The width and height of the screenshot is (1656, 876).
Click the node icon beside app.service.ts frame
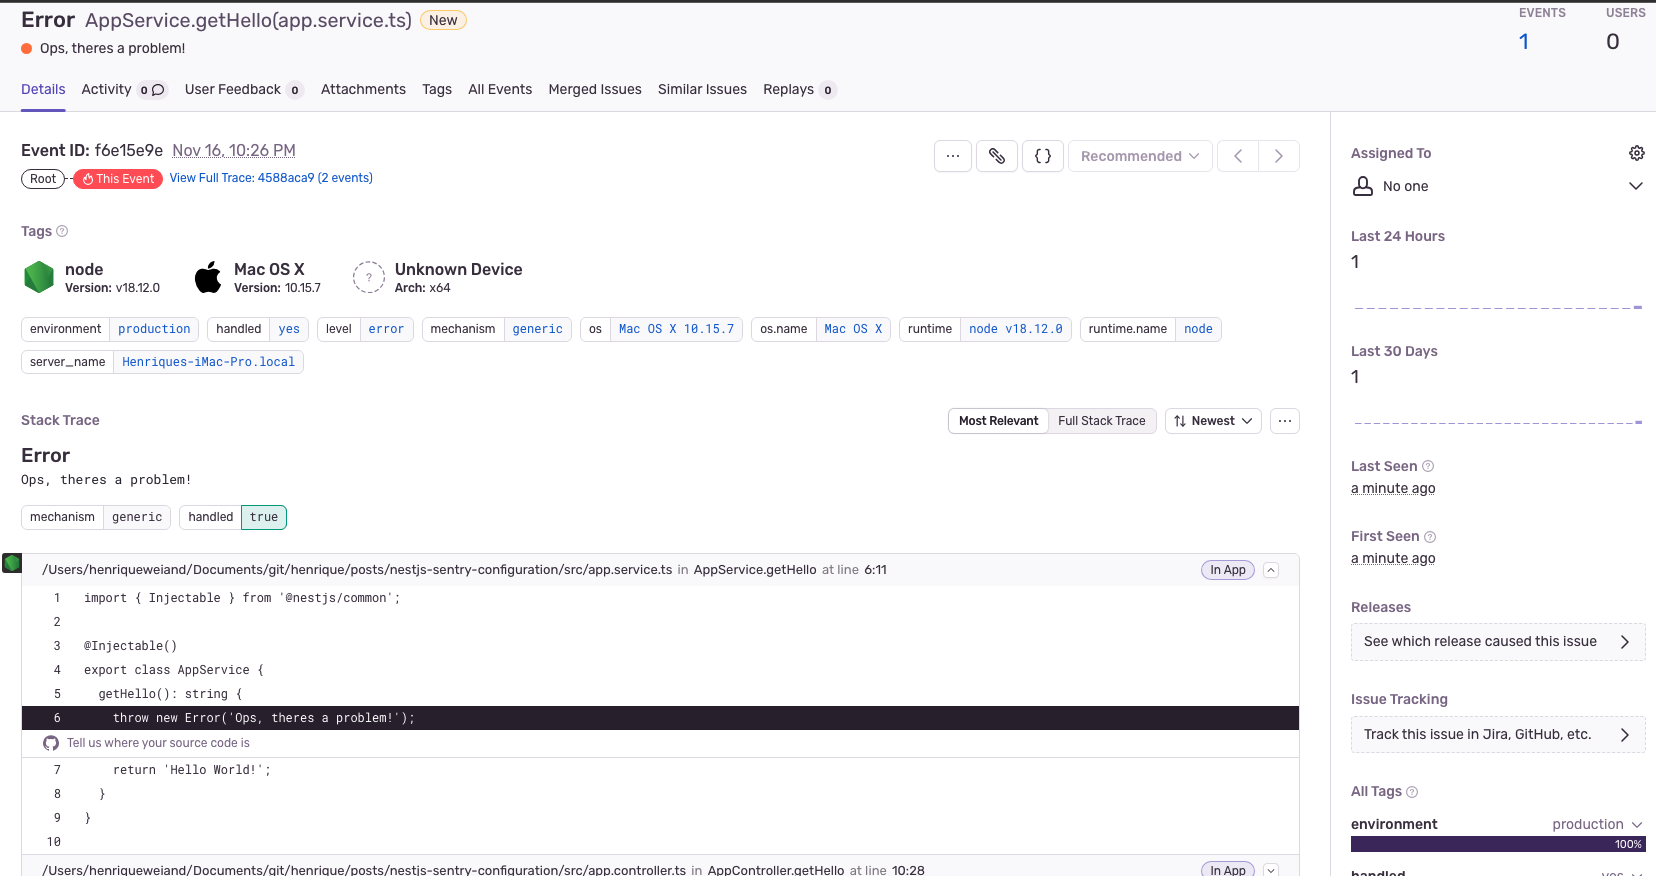(12, 563)
